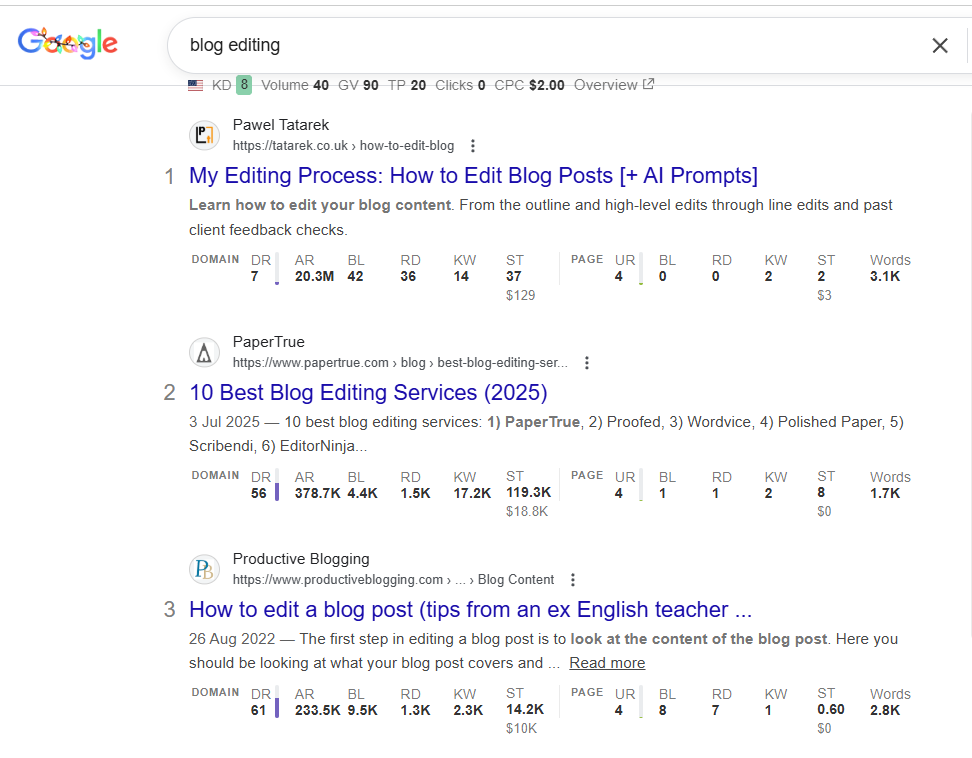
Task: Click the Clicks 0 metric
Action: pos(460,85)
